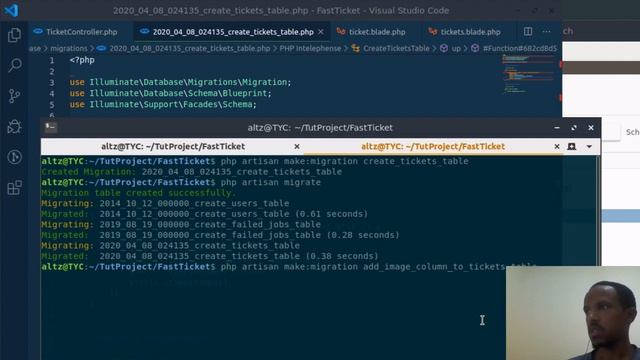Screen dimensions: 640x360
Task: Click the <?php line in the editor
Action: 82,60
